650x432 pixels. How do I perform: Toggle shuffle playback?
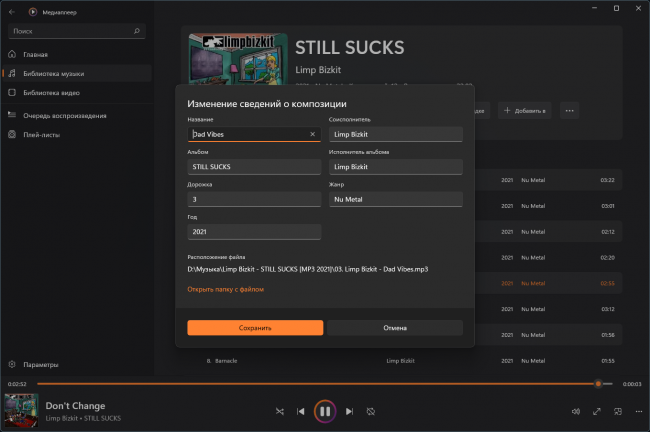point(280,412)
